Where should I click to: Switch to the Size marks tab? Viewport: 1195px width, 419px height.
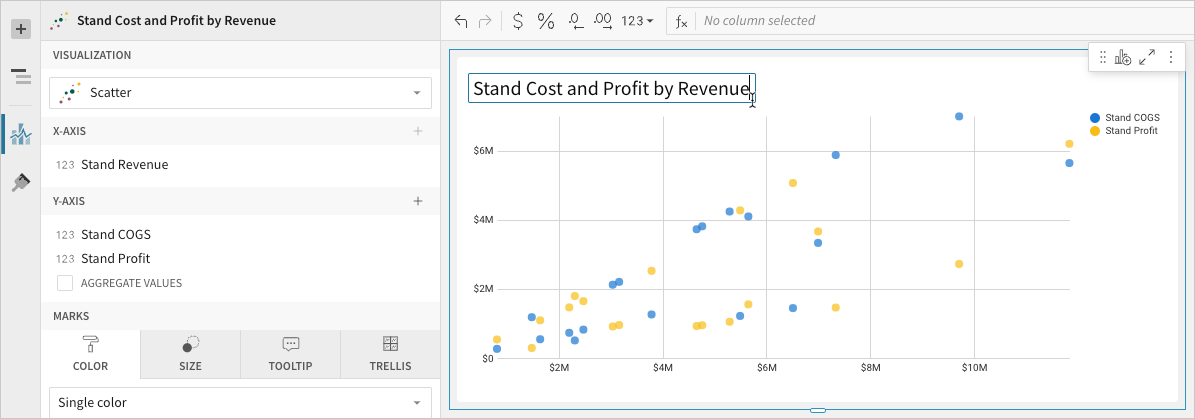click(190, 355)
